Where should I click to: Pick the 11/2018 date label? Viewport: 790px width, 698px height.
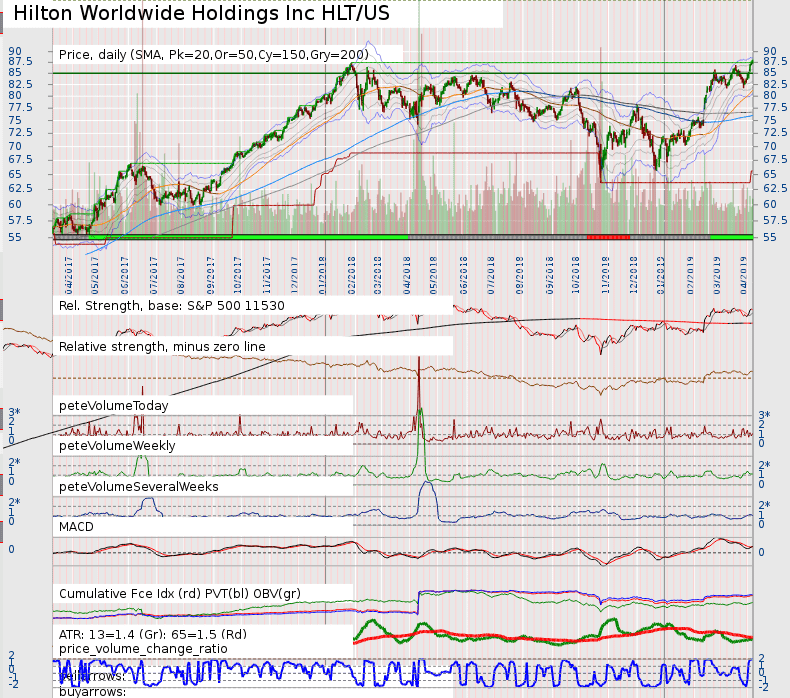(x=606, y=276)
